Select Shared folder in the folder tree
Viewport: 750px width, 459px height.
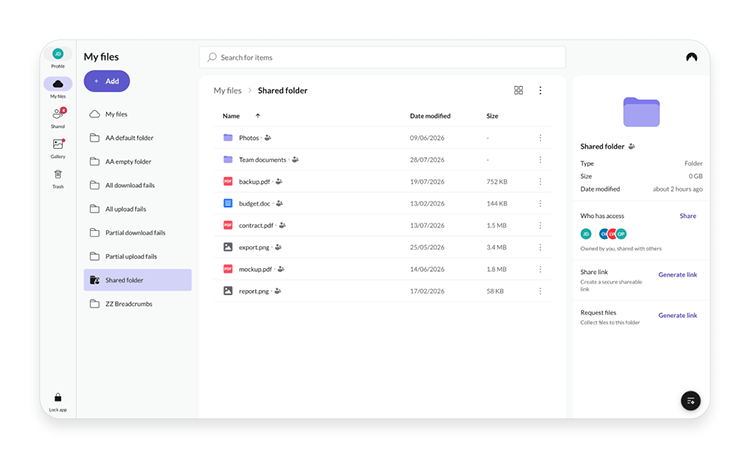coord(138,280)
